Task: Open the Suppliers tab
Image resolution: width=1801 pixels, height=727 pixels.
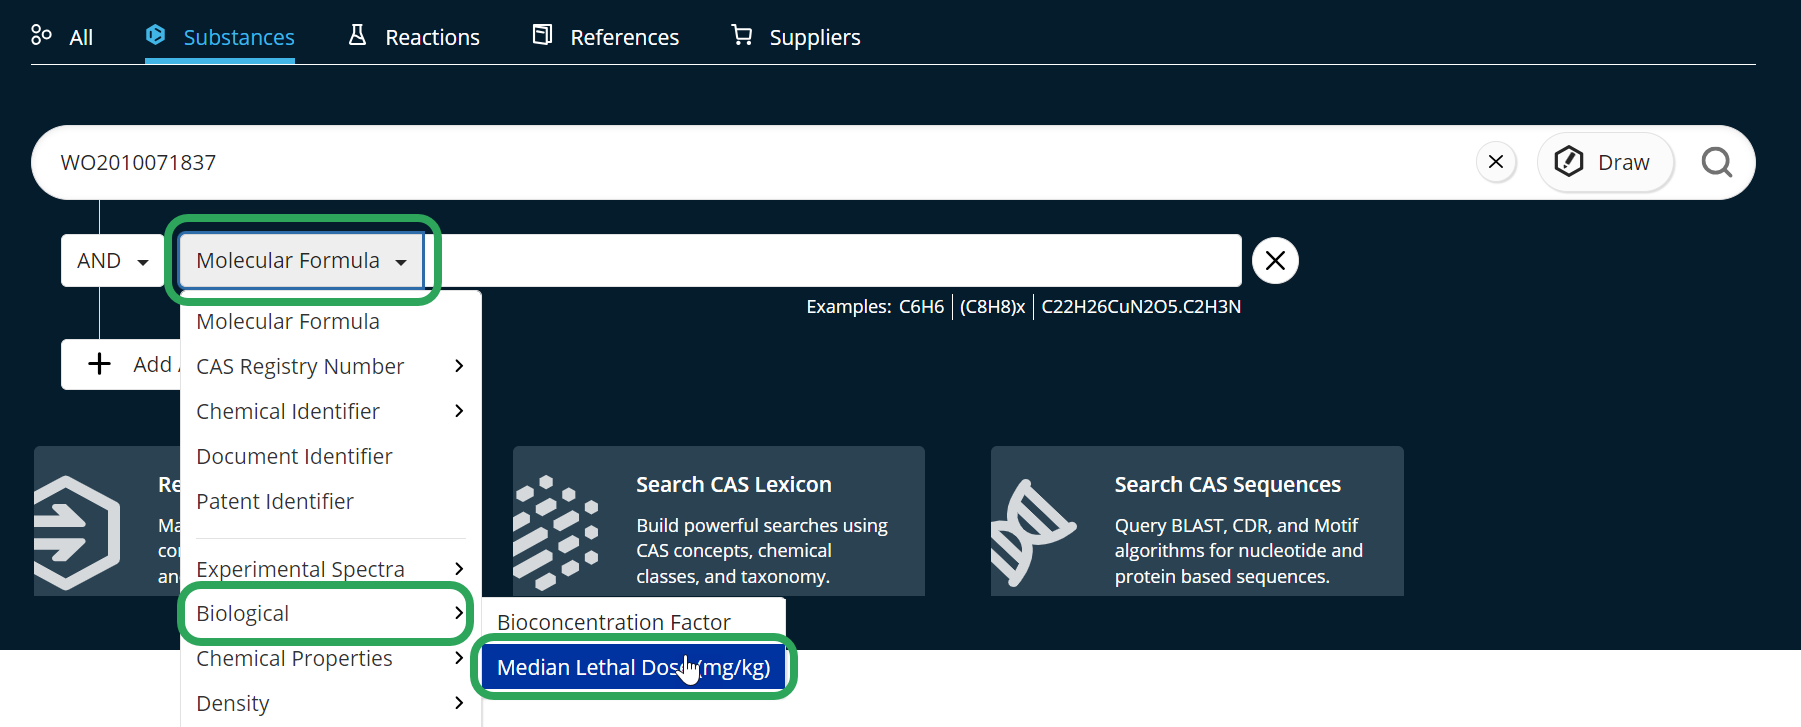Action: pyautogui.click(x=795, y=37)
